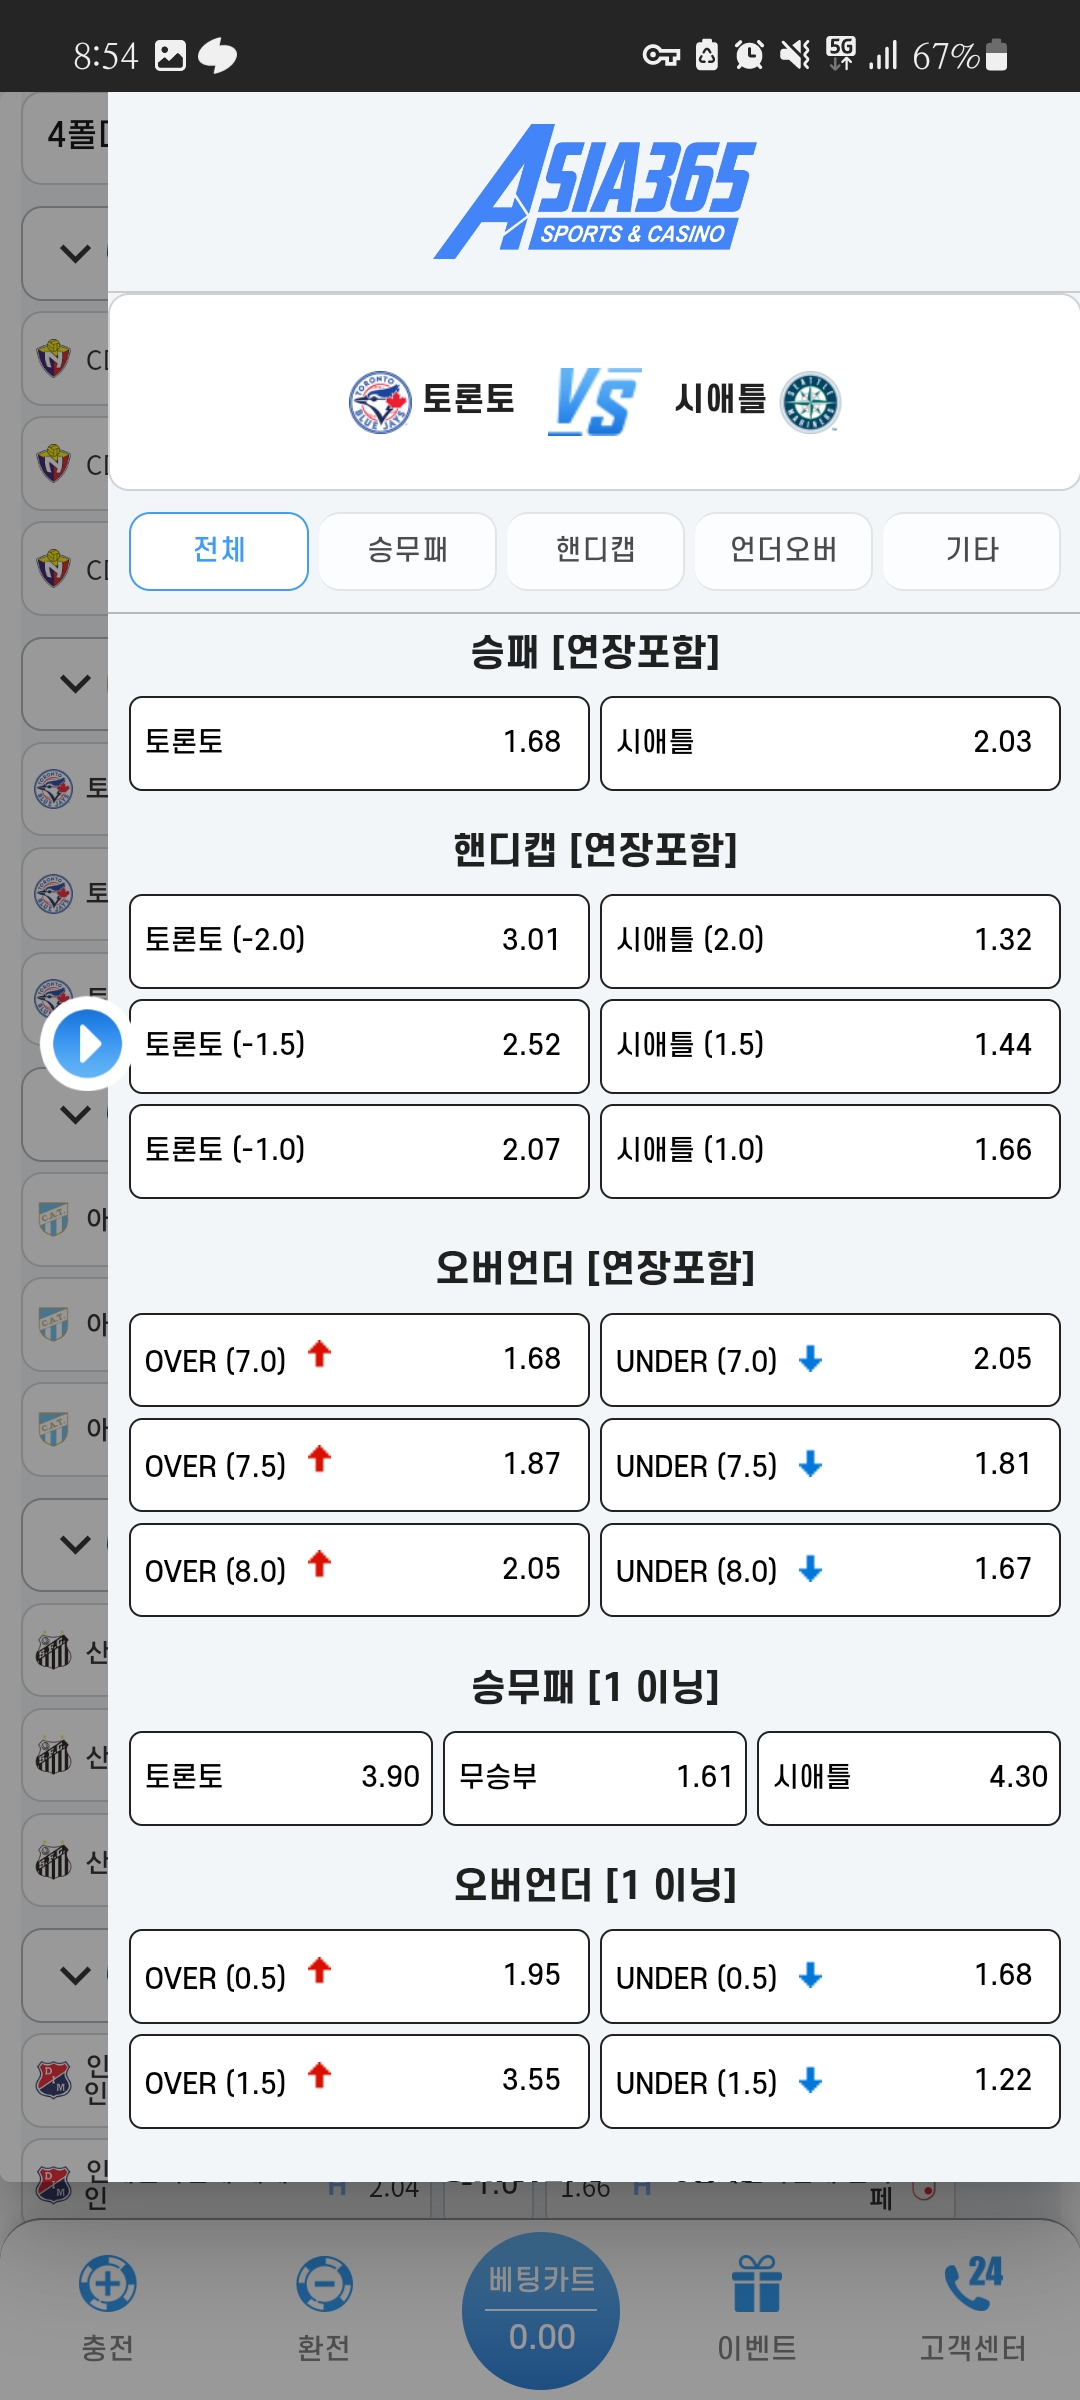Pick 무승부 1.61 for first inning
The width and height of the screenshot is (1080, 2400).
tap(595, 1778)
